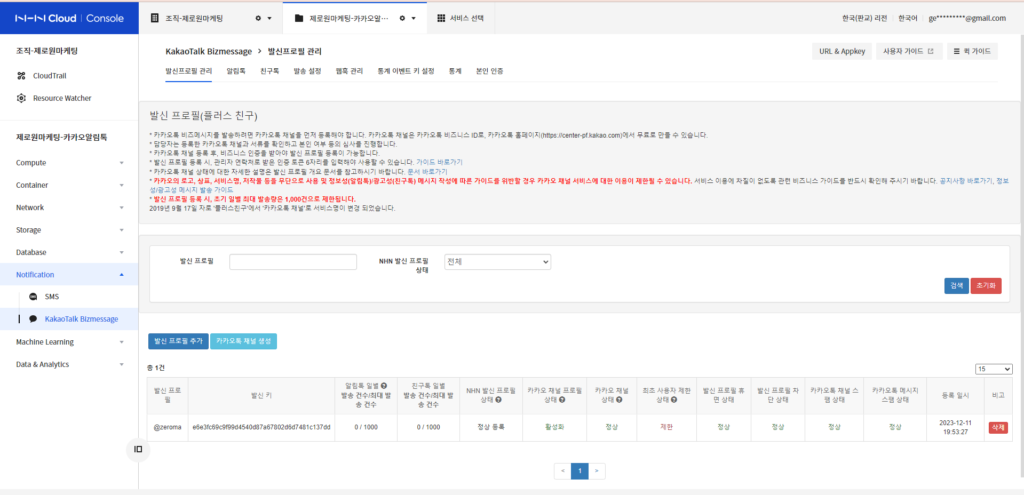This screenshot has height=495, width=1024.
Task: Switch to the 통계 이벤트 키 설정 tab
Action: point(406,71)
